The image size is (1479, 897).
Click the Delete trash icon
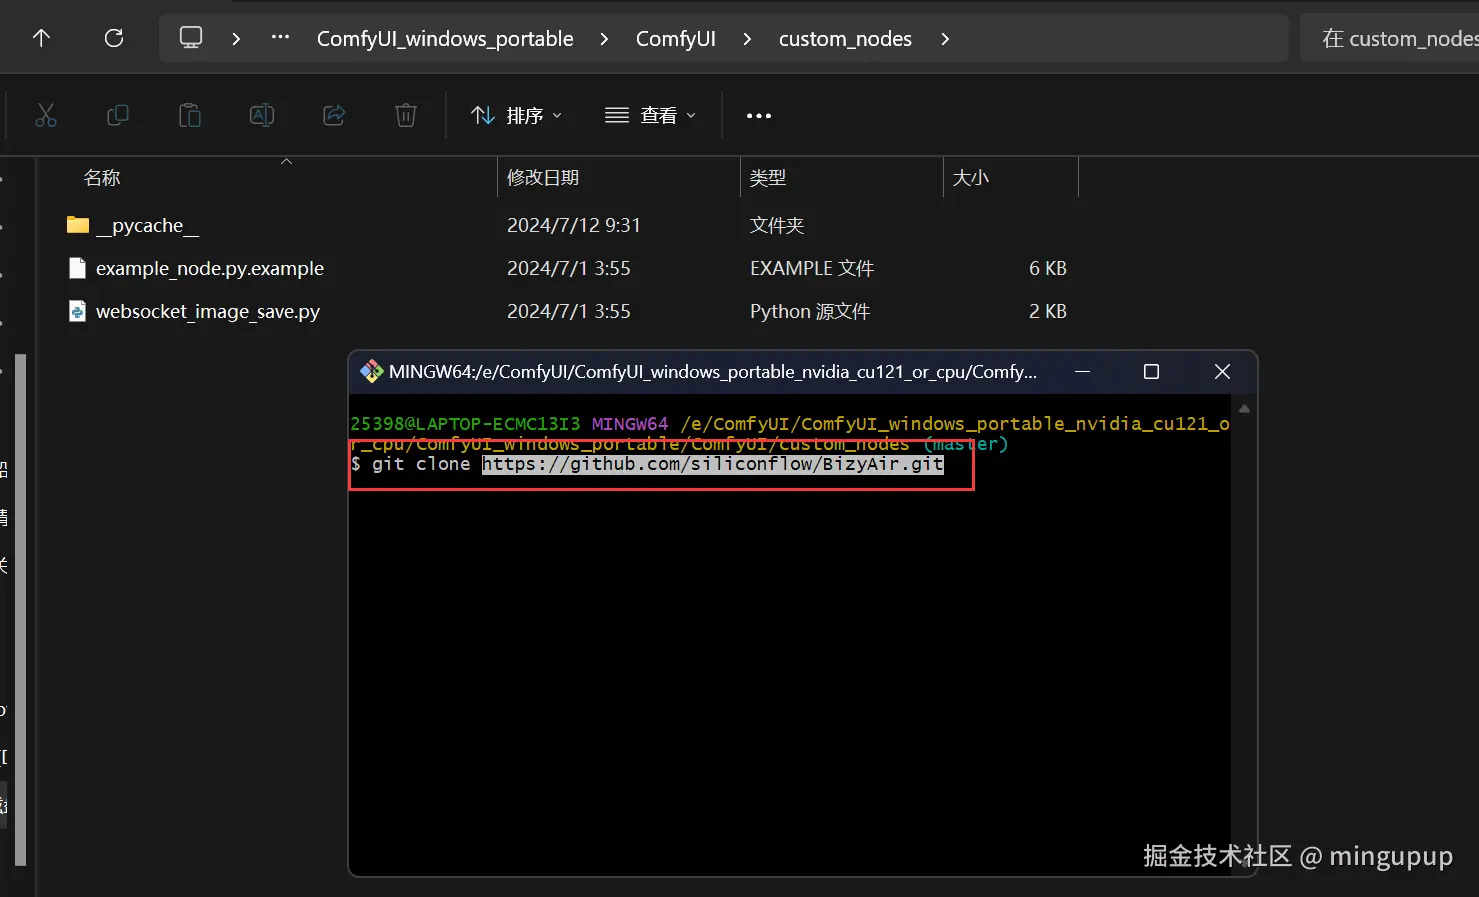406,115
